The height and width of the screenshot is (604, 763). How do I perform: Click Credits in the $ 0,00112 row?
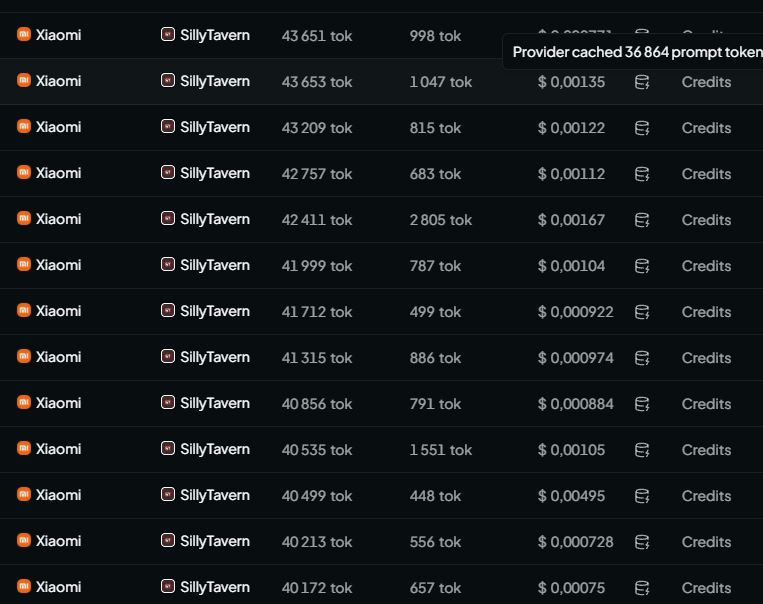point(706,174)
